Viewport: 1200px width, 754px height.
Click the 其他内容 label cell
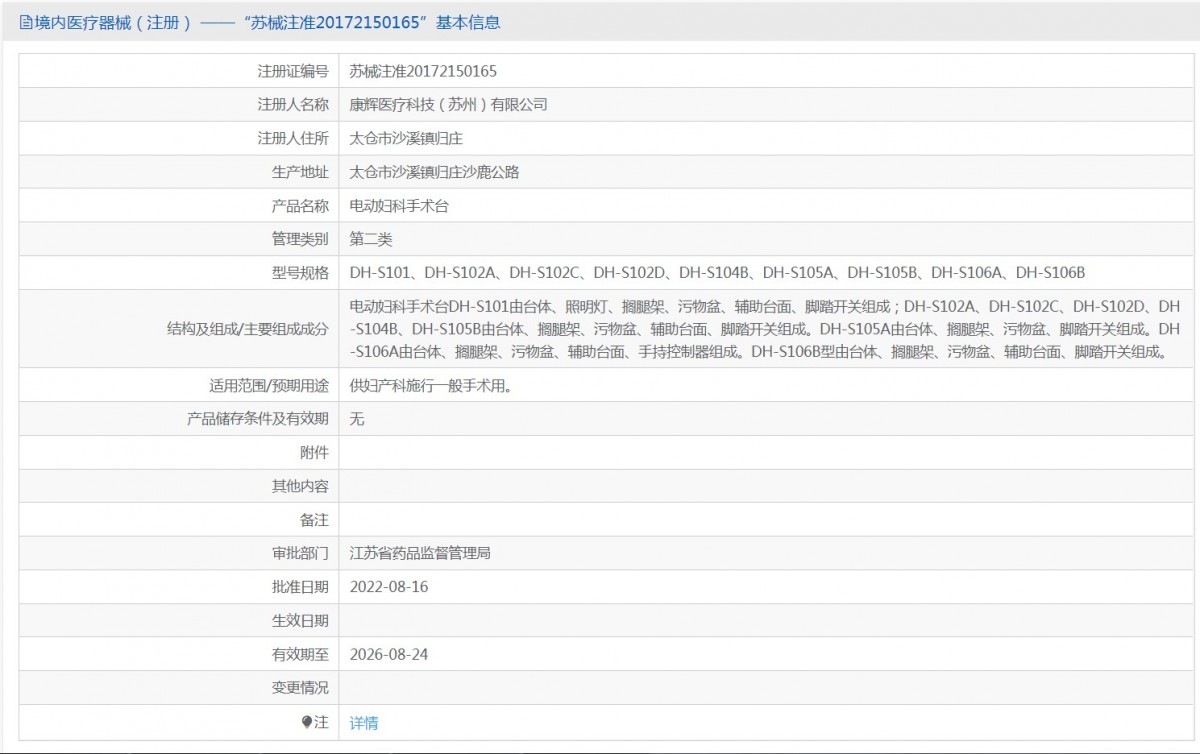[x=179, y=486]
